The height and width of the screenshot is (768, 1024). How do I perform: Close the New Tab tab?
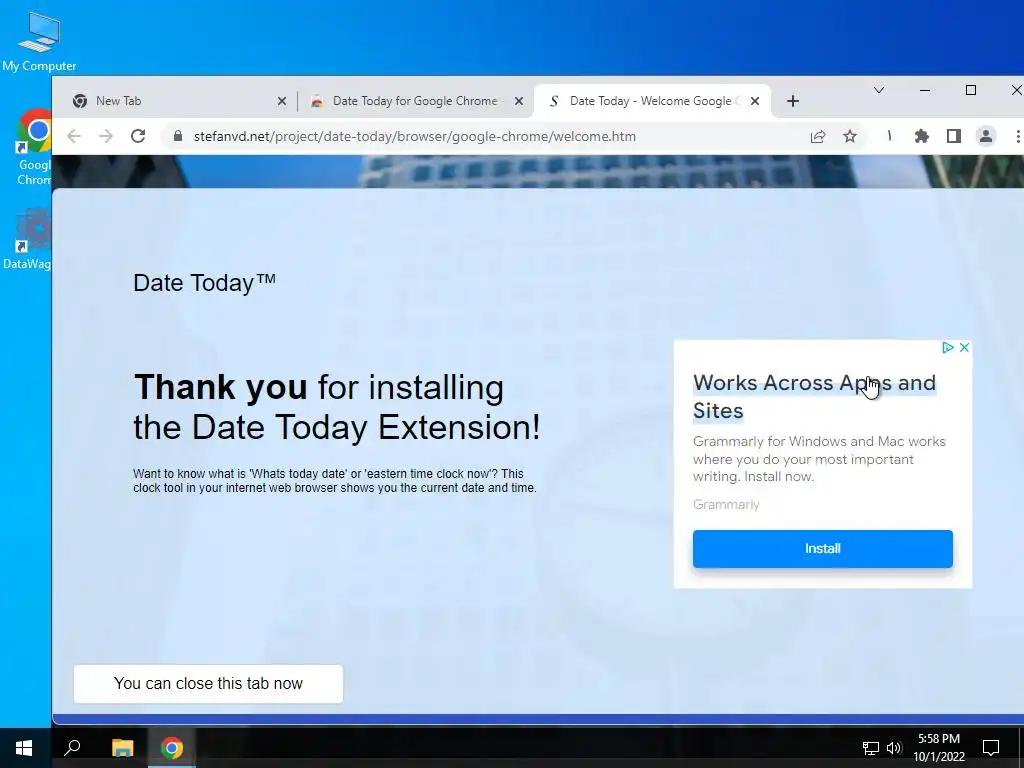(281, 101)
